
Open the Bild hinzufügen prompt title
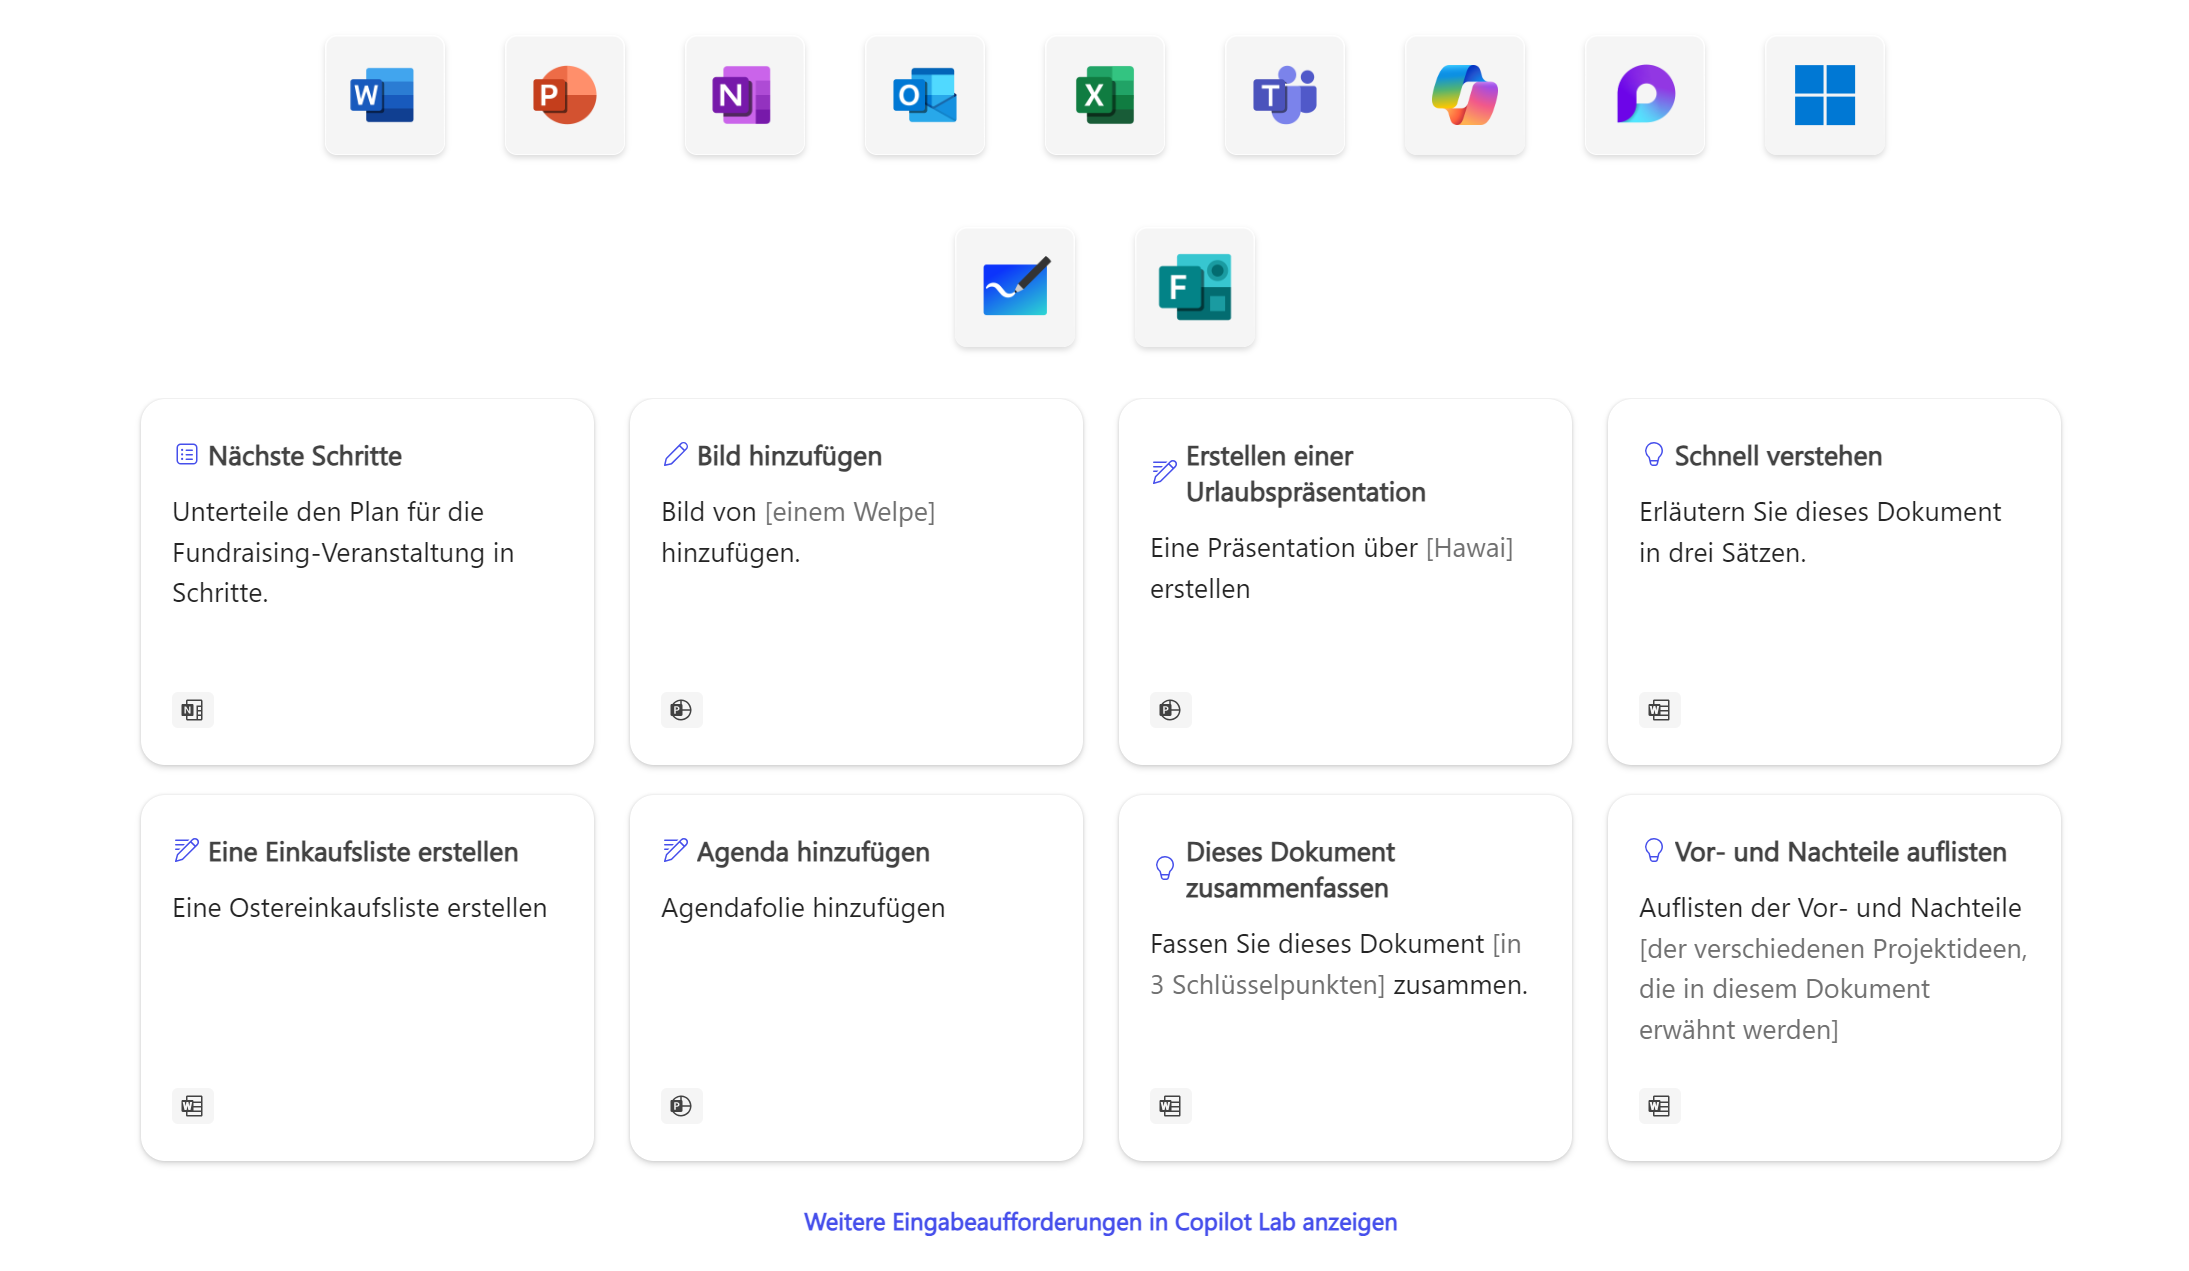click(789, 456)
